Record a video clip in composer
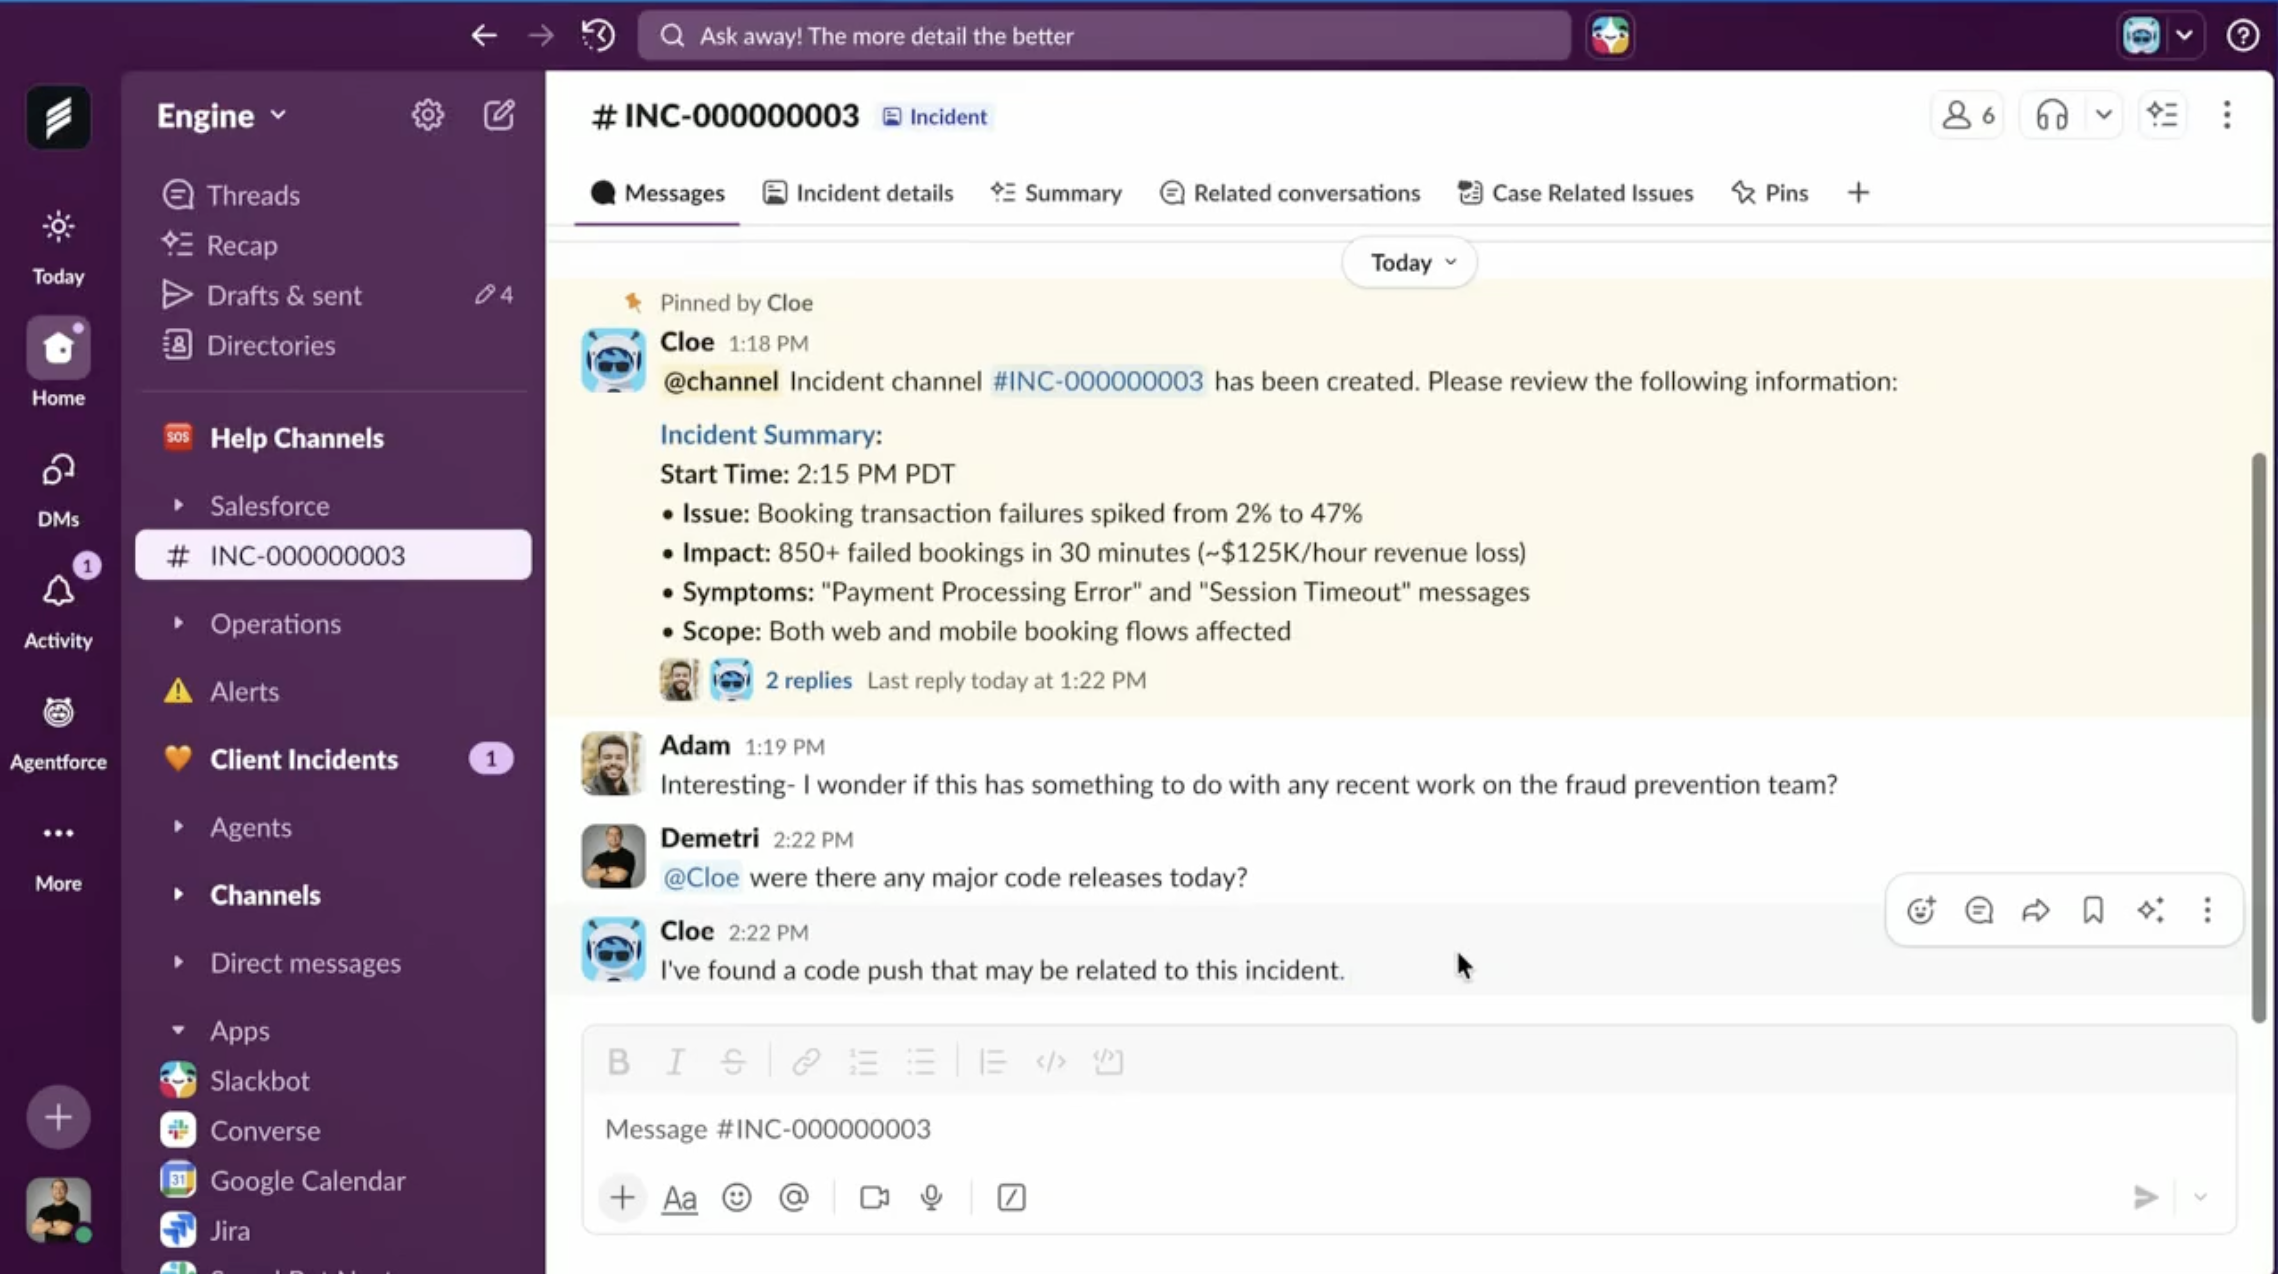Image resolution: width=2278 pixels, height=1274 pixels. [x=874, y=1197]
